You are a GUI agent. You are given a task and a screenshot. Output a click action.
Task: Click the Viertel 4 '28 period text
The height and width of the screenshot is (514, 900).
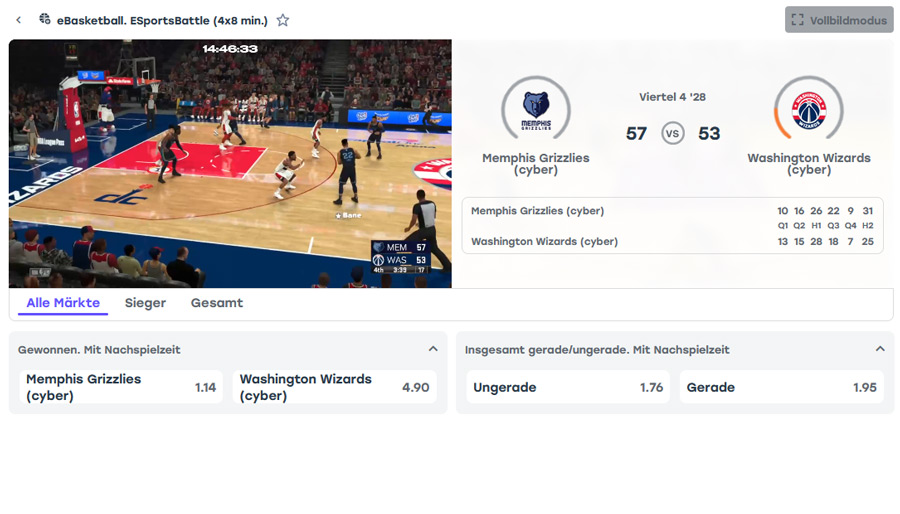pyautogui.click(x=672, y=97)
